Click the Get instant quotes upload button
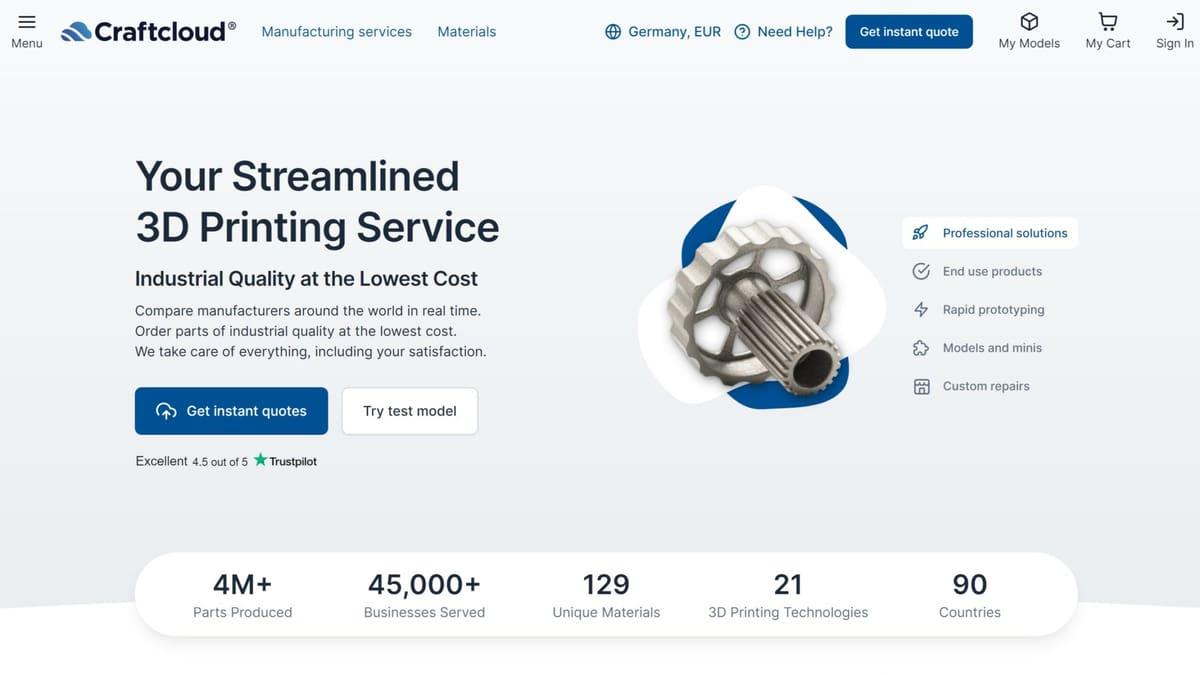This screenshot has width=1200, height=675. 231,411
